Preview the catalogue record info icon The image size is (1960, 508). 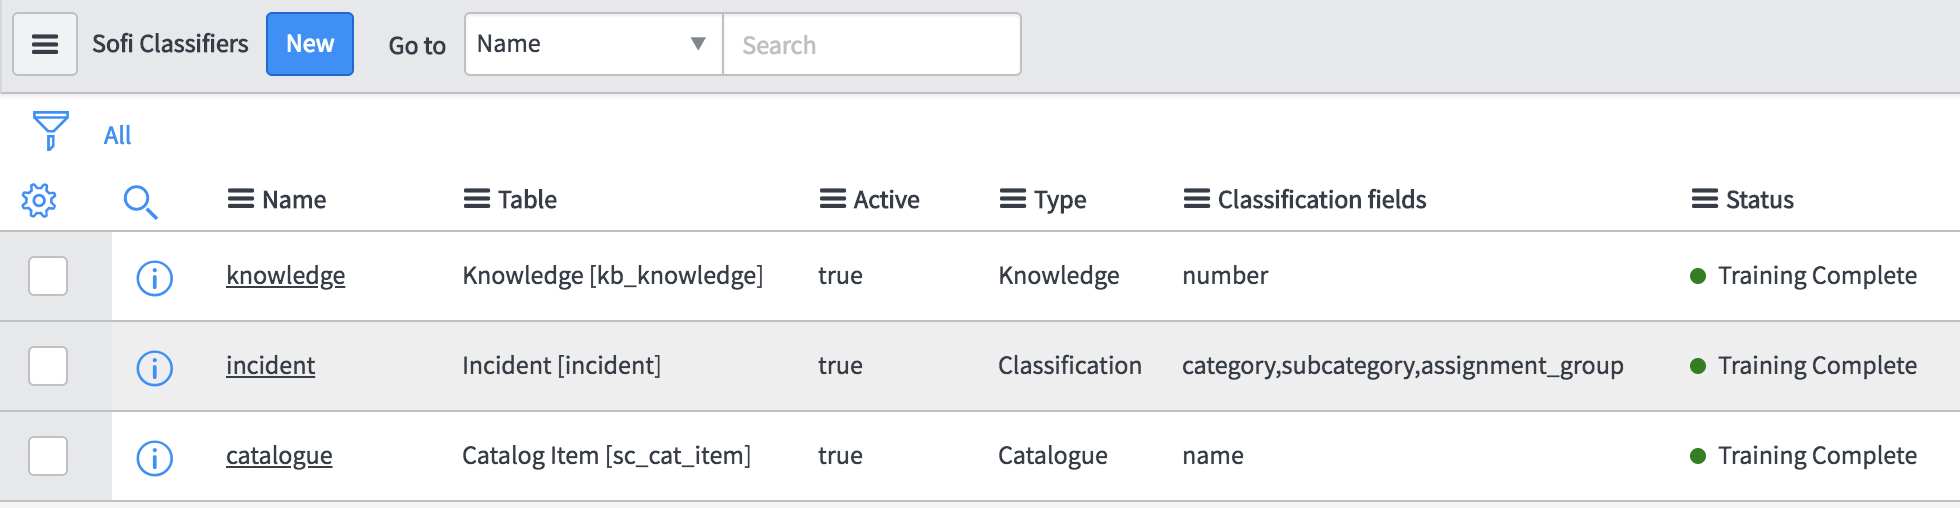pos(154,458)
